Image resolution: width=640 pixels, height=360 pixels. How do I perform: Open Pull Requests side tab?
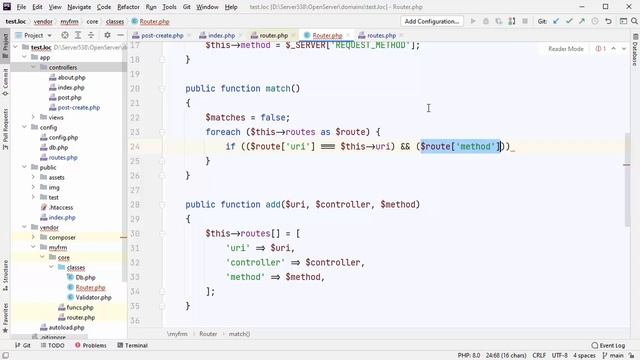click(5, 129)
